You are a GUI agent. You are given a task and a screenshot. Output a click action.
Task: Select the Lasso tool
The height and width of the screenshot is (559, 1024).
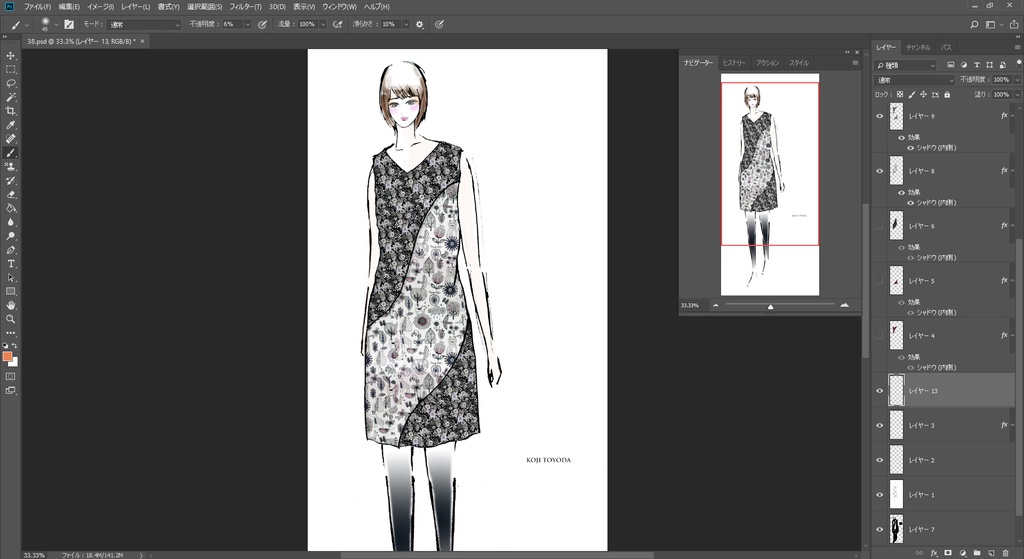pyautogui.click(x=11, y=84)
